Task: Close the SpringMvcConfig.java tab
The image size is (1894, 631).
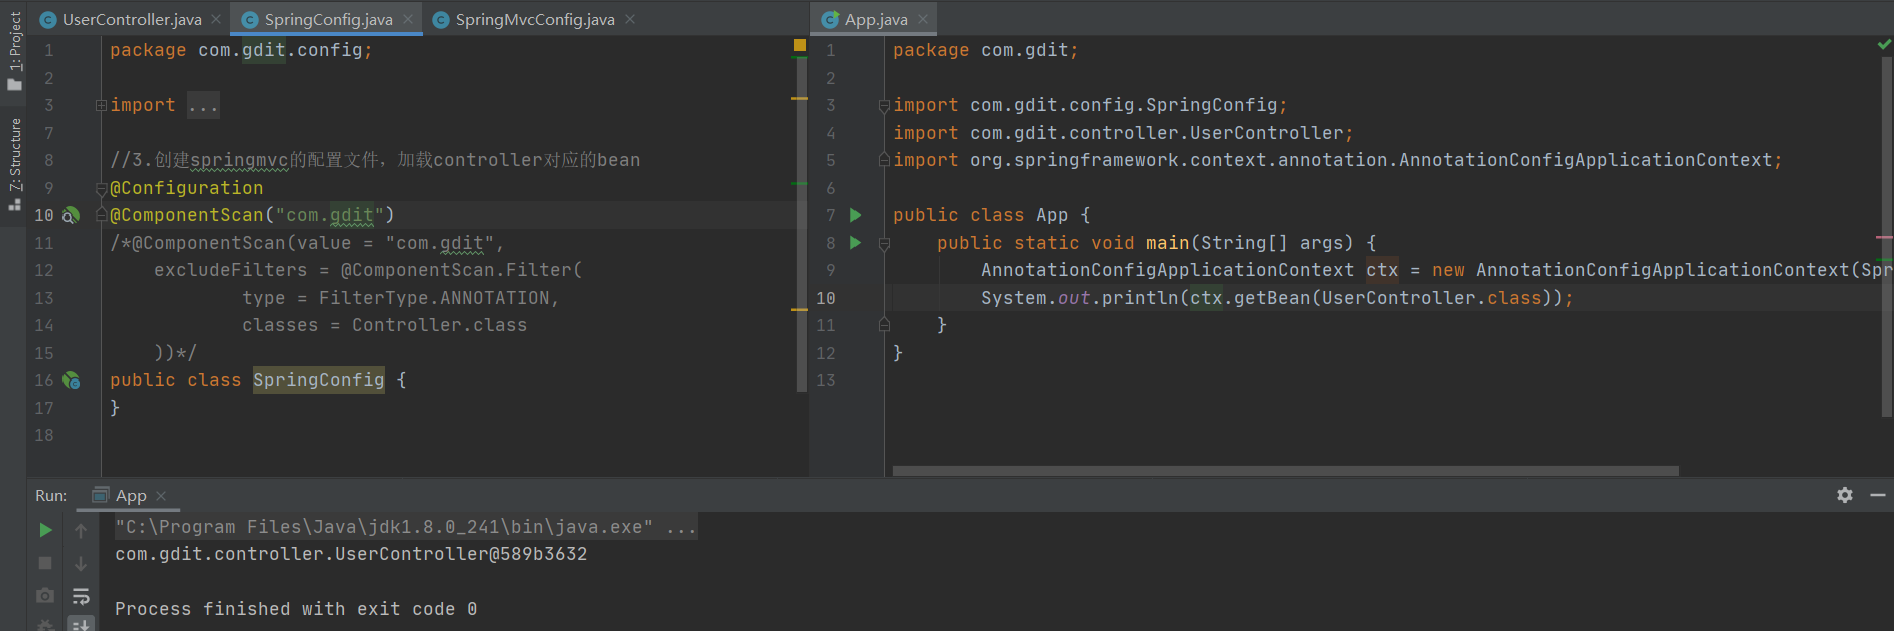Action: coord(630,19)
